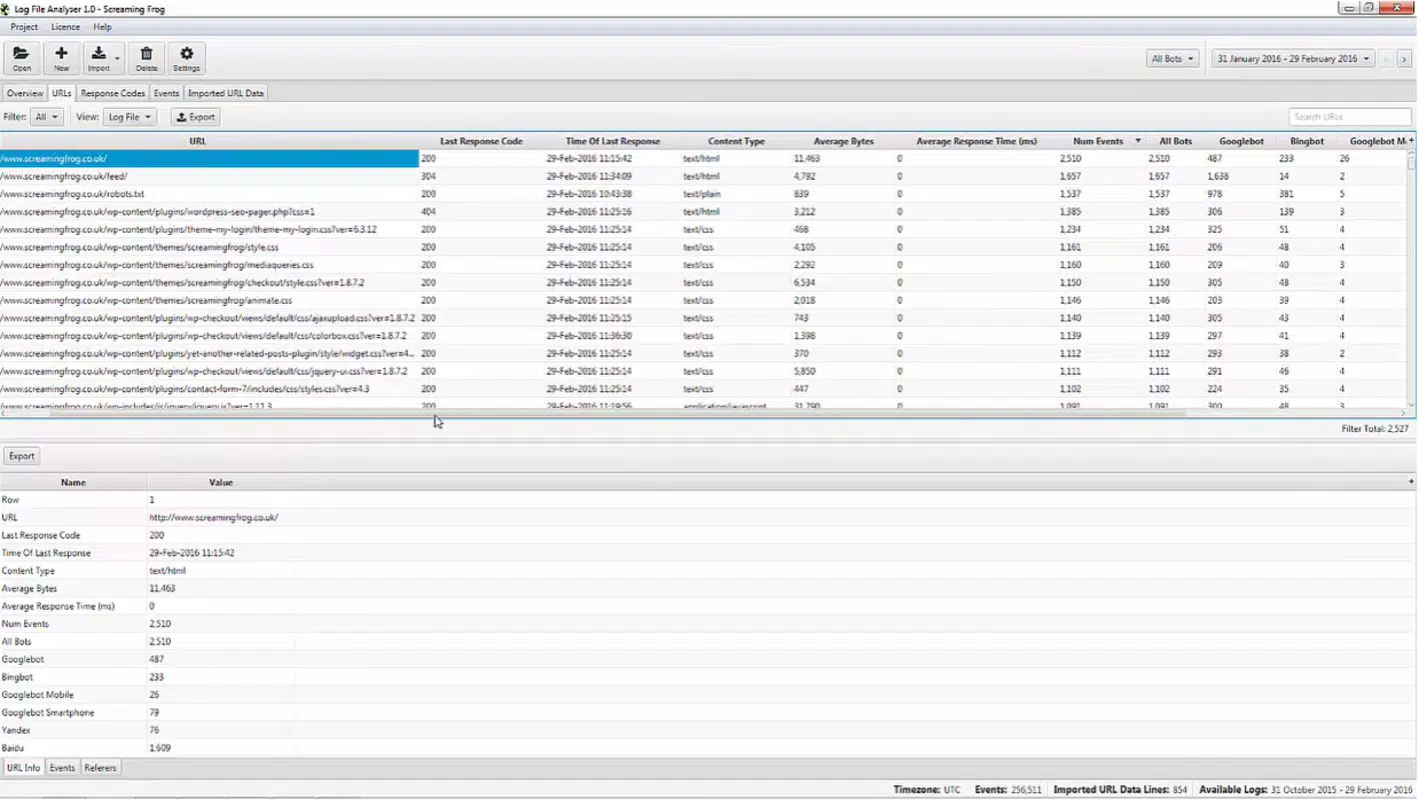The width and height of the screenshot is (1419, 800).
Task: Select the URLs tab
Action: tap(62, 93)
